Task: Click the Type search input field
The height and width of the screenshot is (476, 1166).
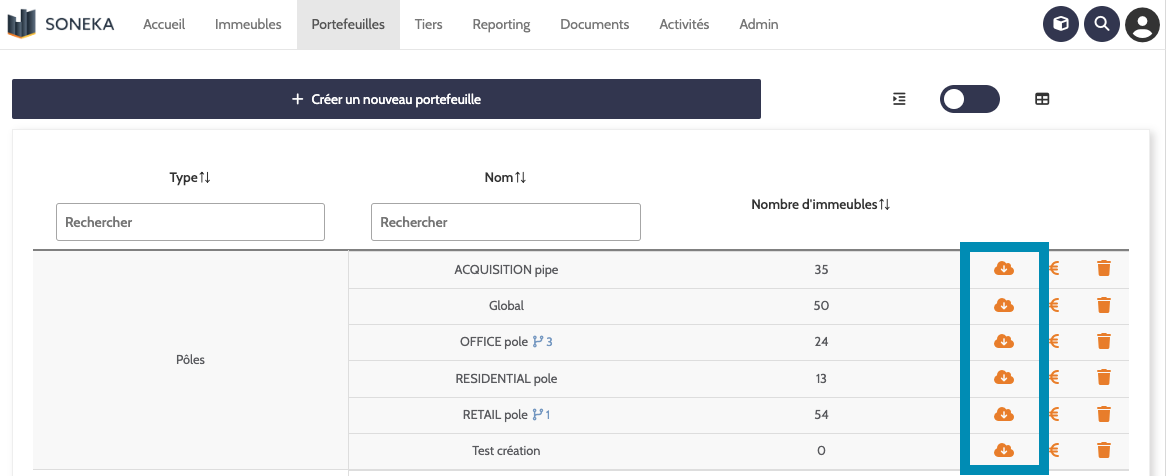Action: [x=190, y=222]
